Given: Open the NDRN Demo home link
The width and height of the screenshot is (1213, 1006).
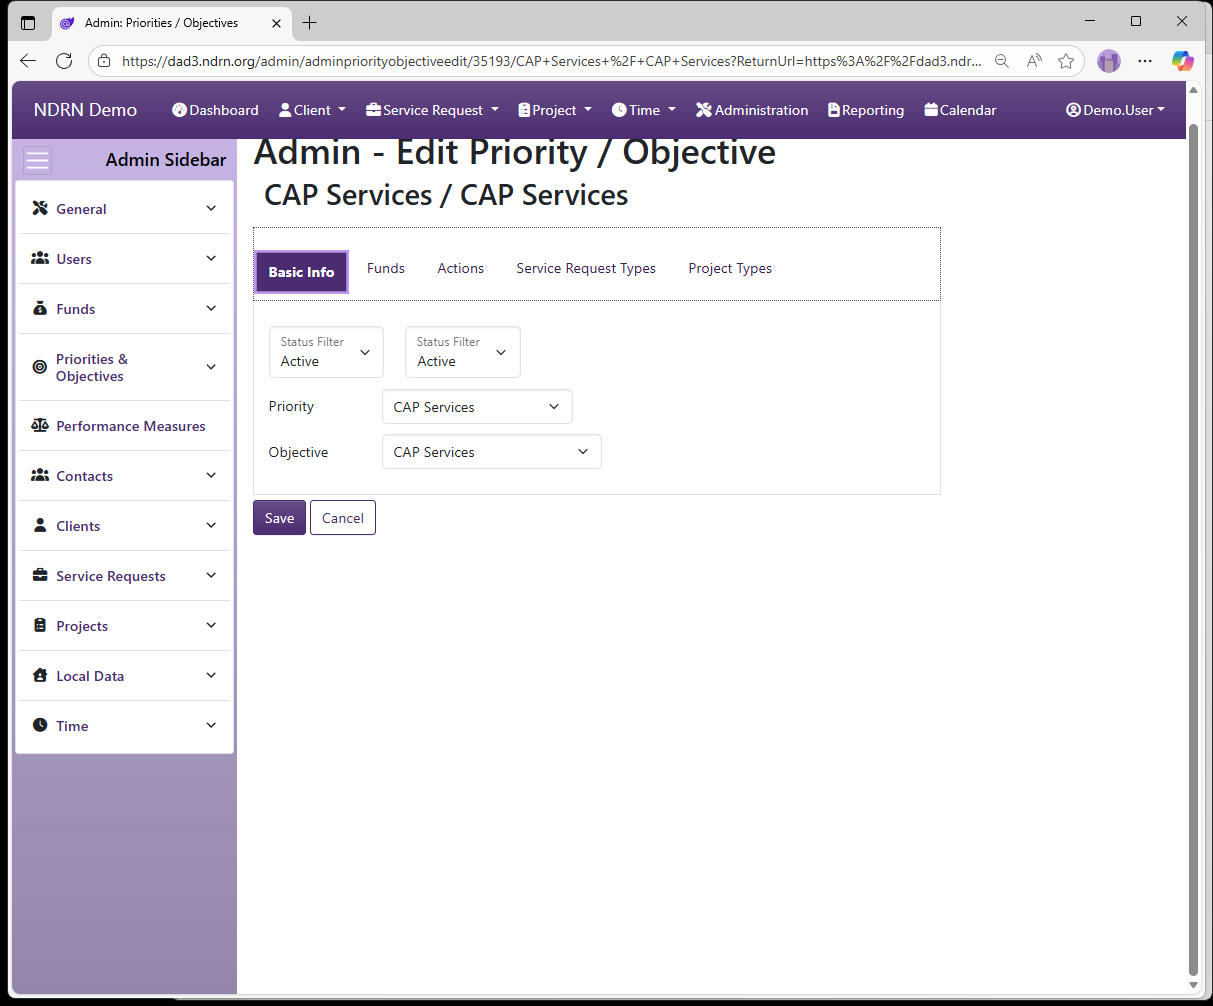Looking at the screenshot, I should click(85, 110).
